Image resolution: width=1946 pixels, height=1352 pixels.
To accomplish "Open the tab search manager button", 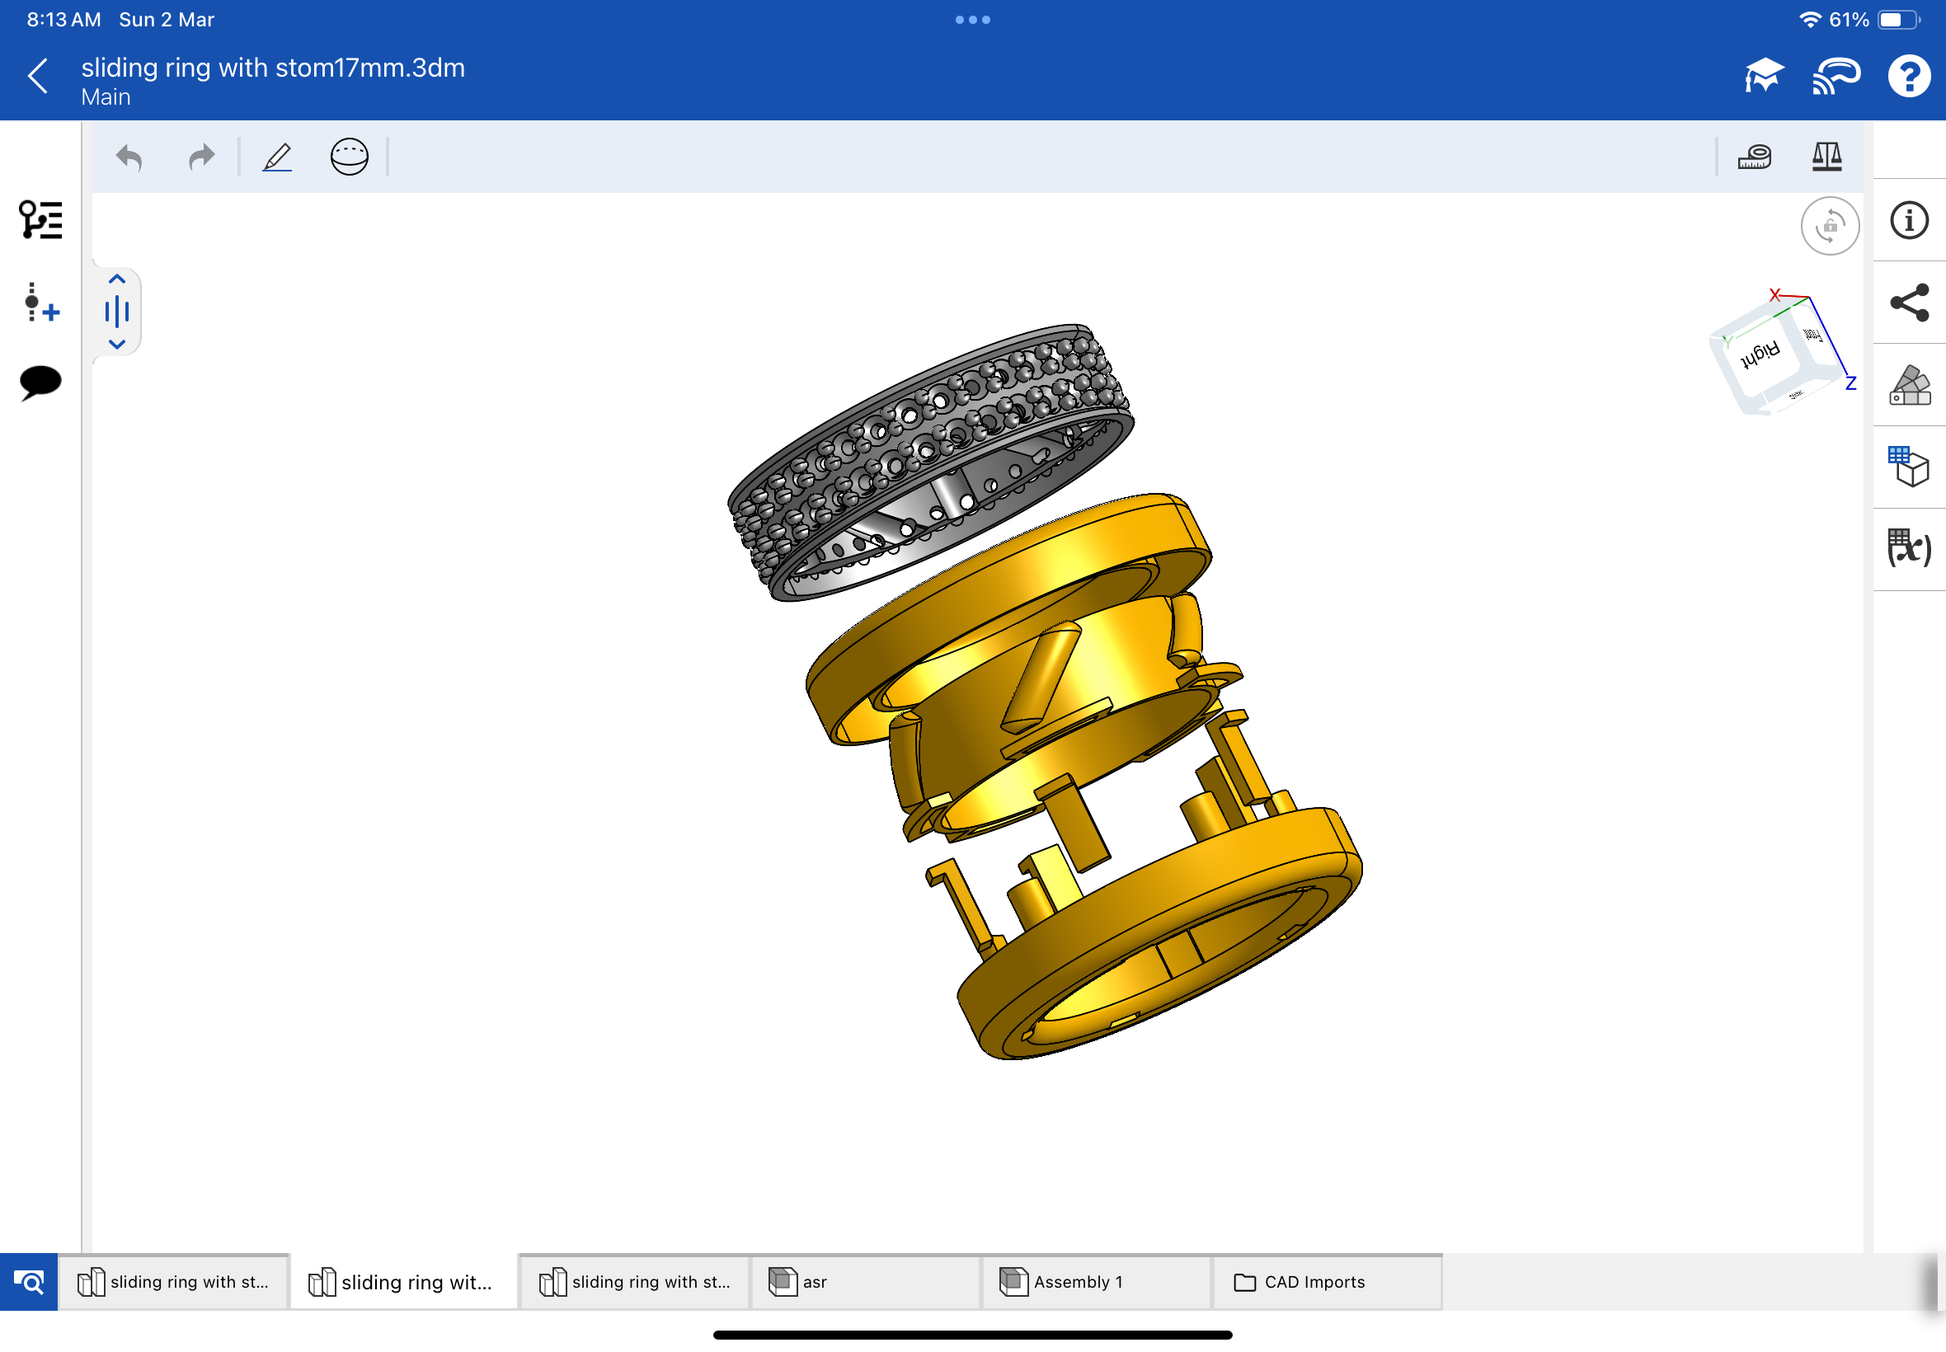I will pyautogui.click(x=29, y=1282).
